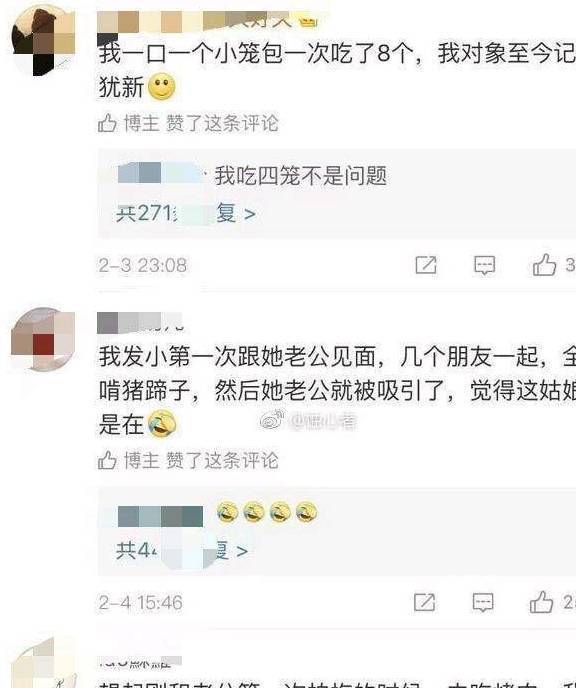Screen dimensions: 576x688
Task: Open first commenter's avatar
Action: (x=43, y=42)
